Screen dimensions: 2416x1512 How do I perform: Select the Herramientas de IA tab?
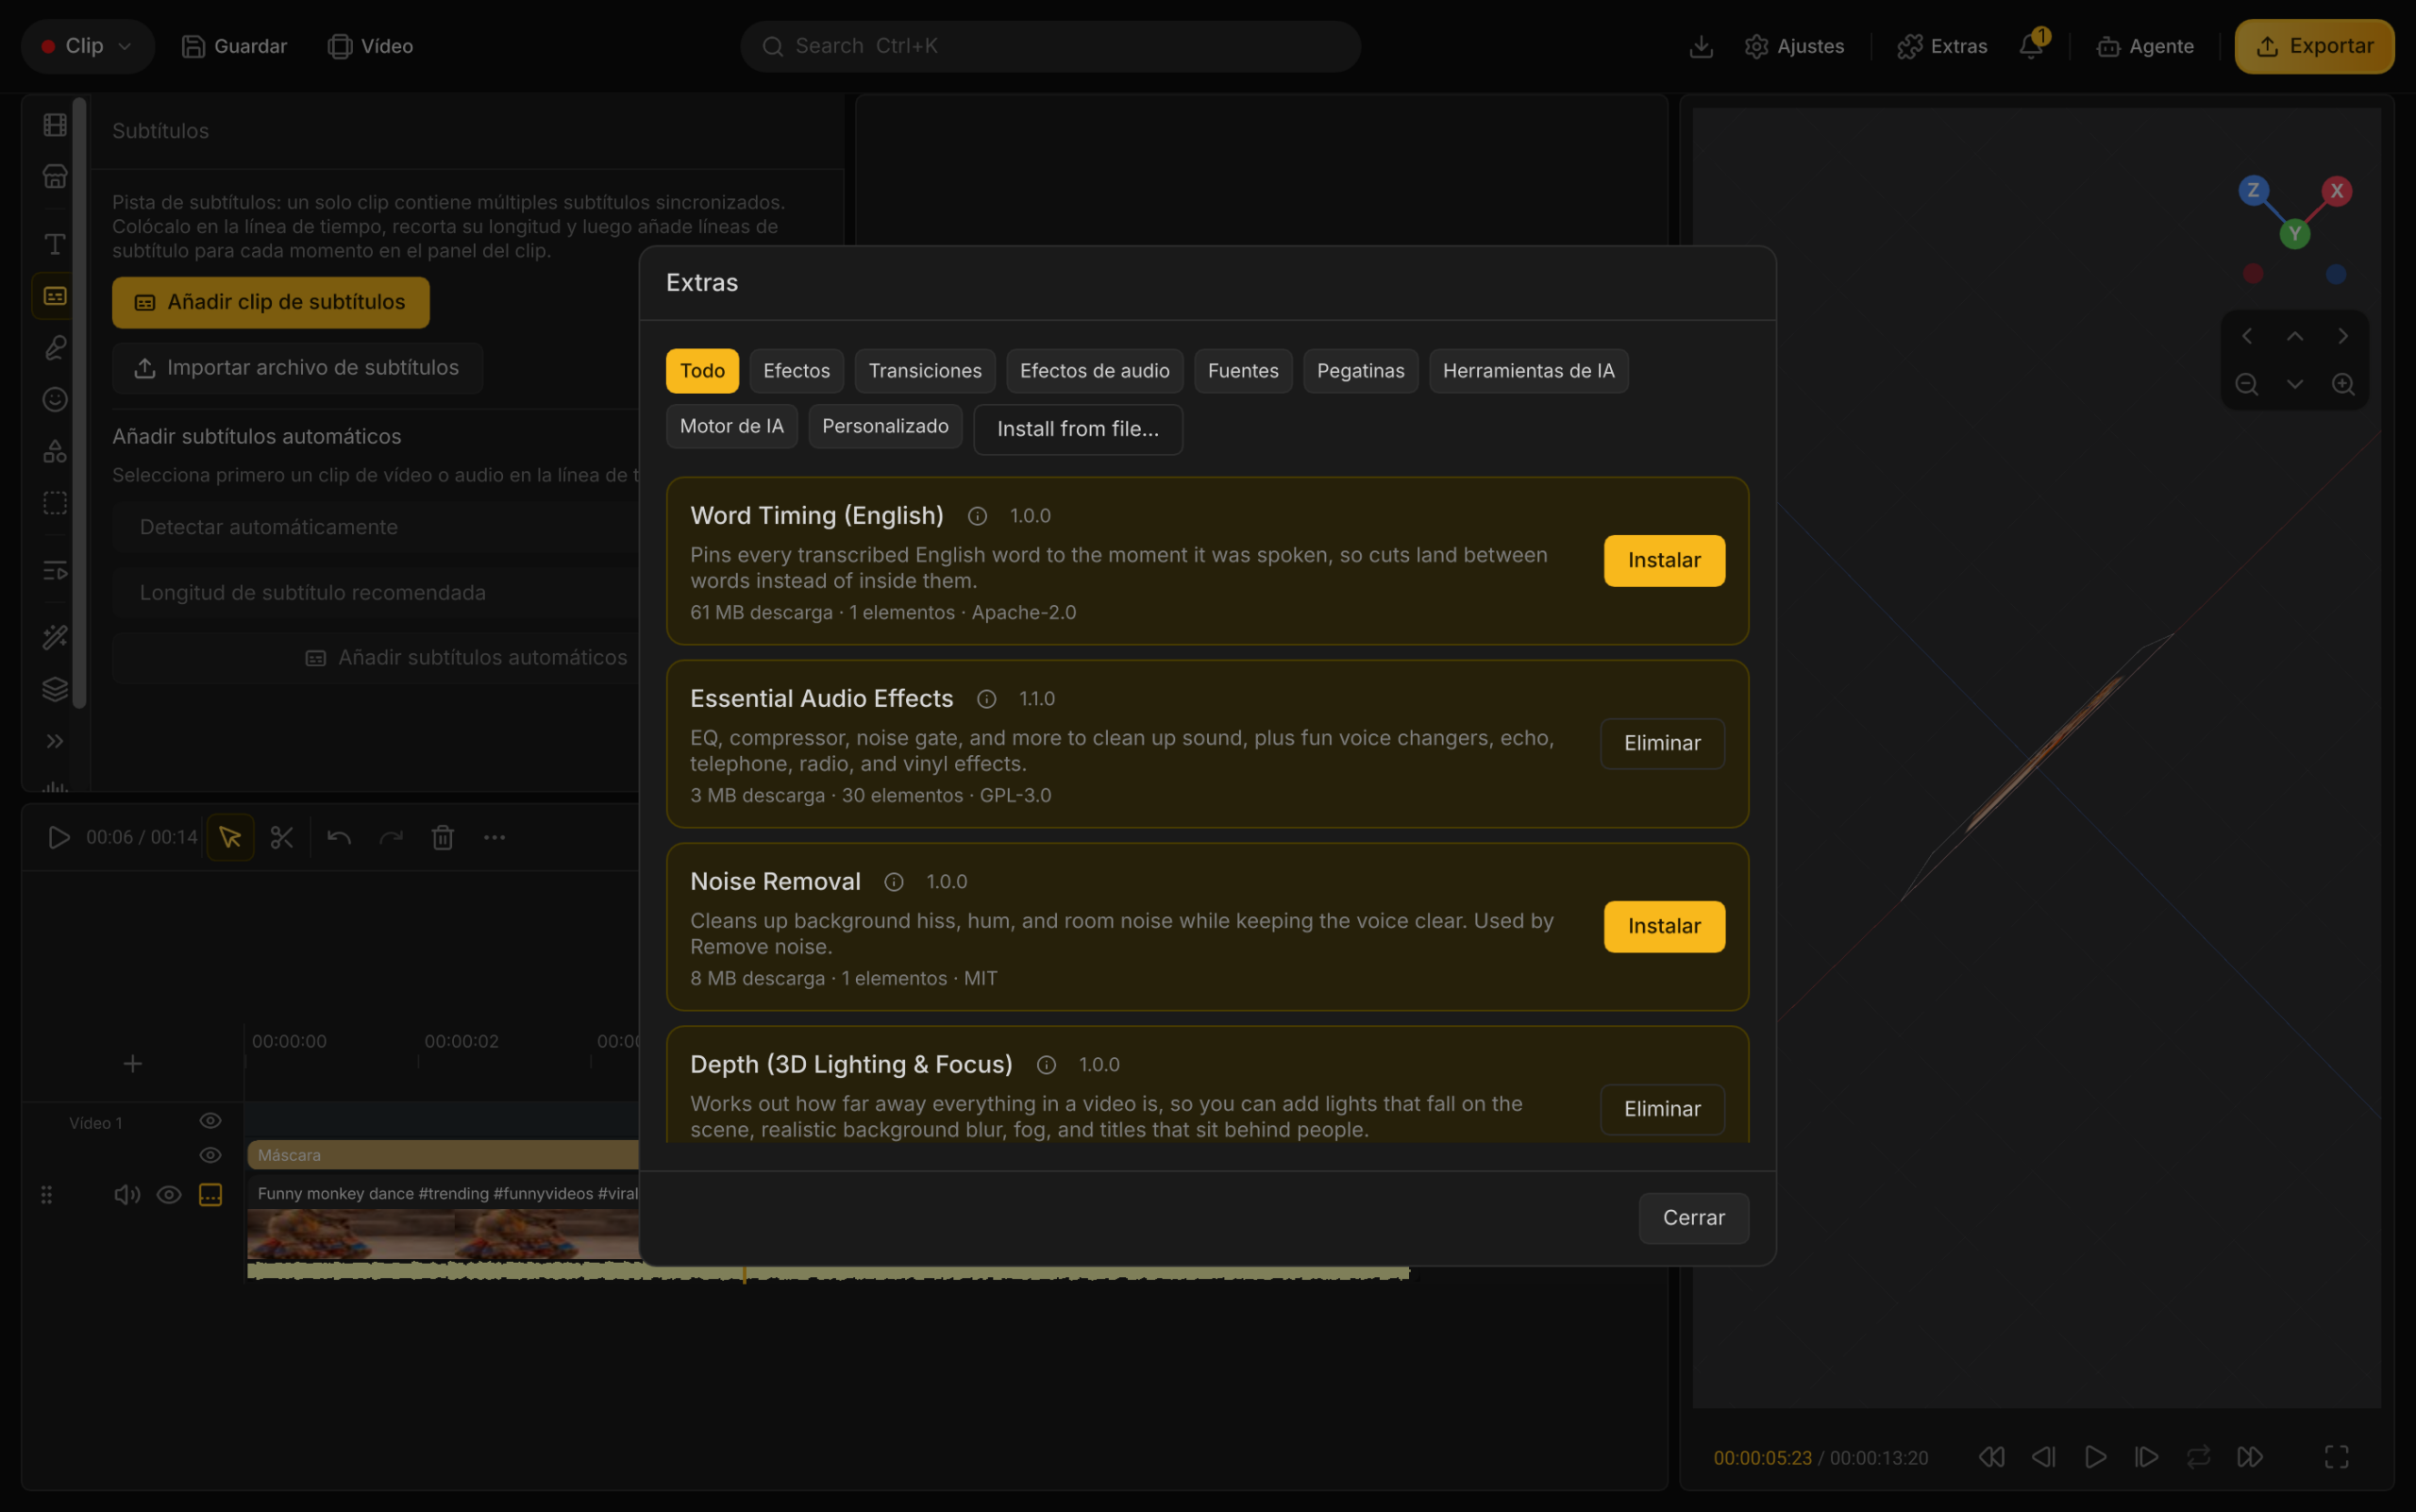point(1528,371)
